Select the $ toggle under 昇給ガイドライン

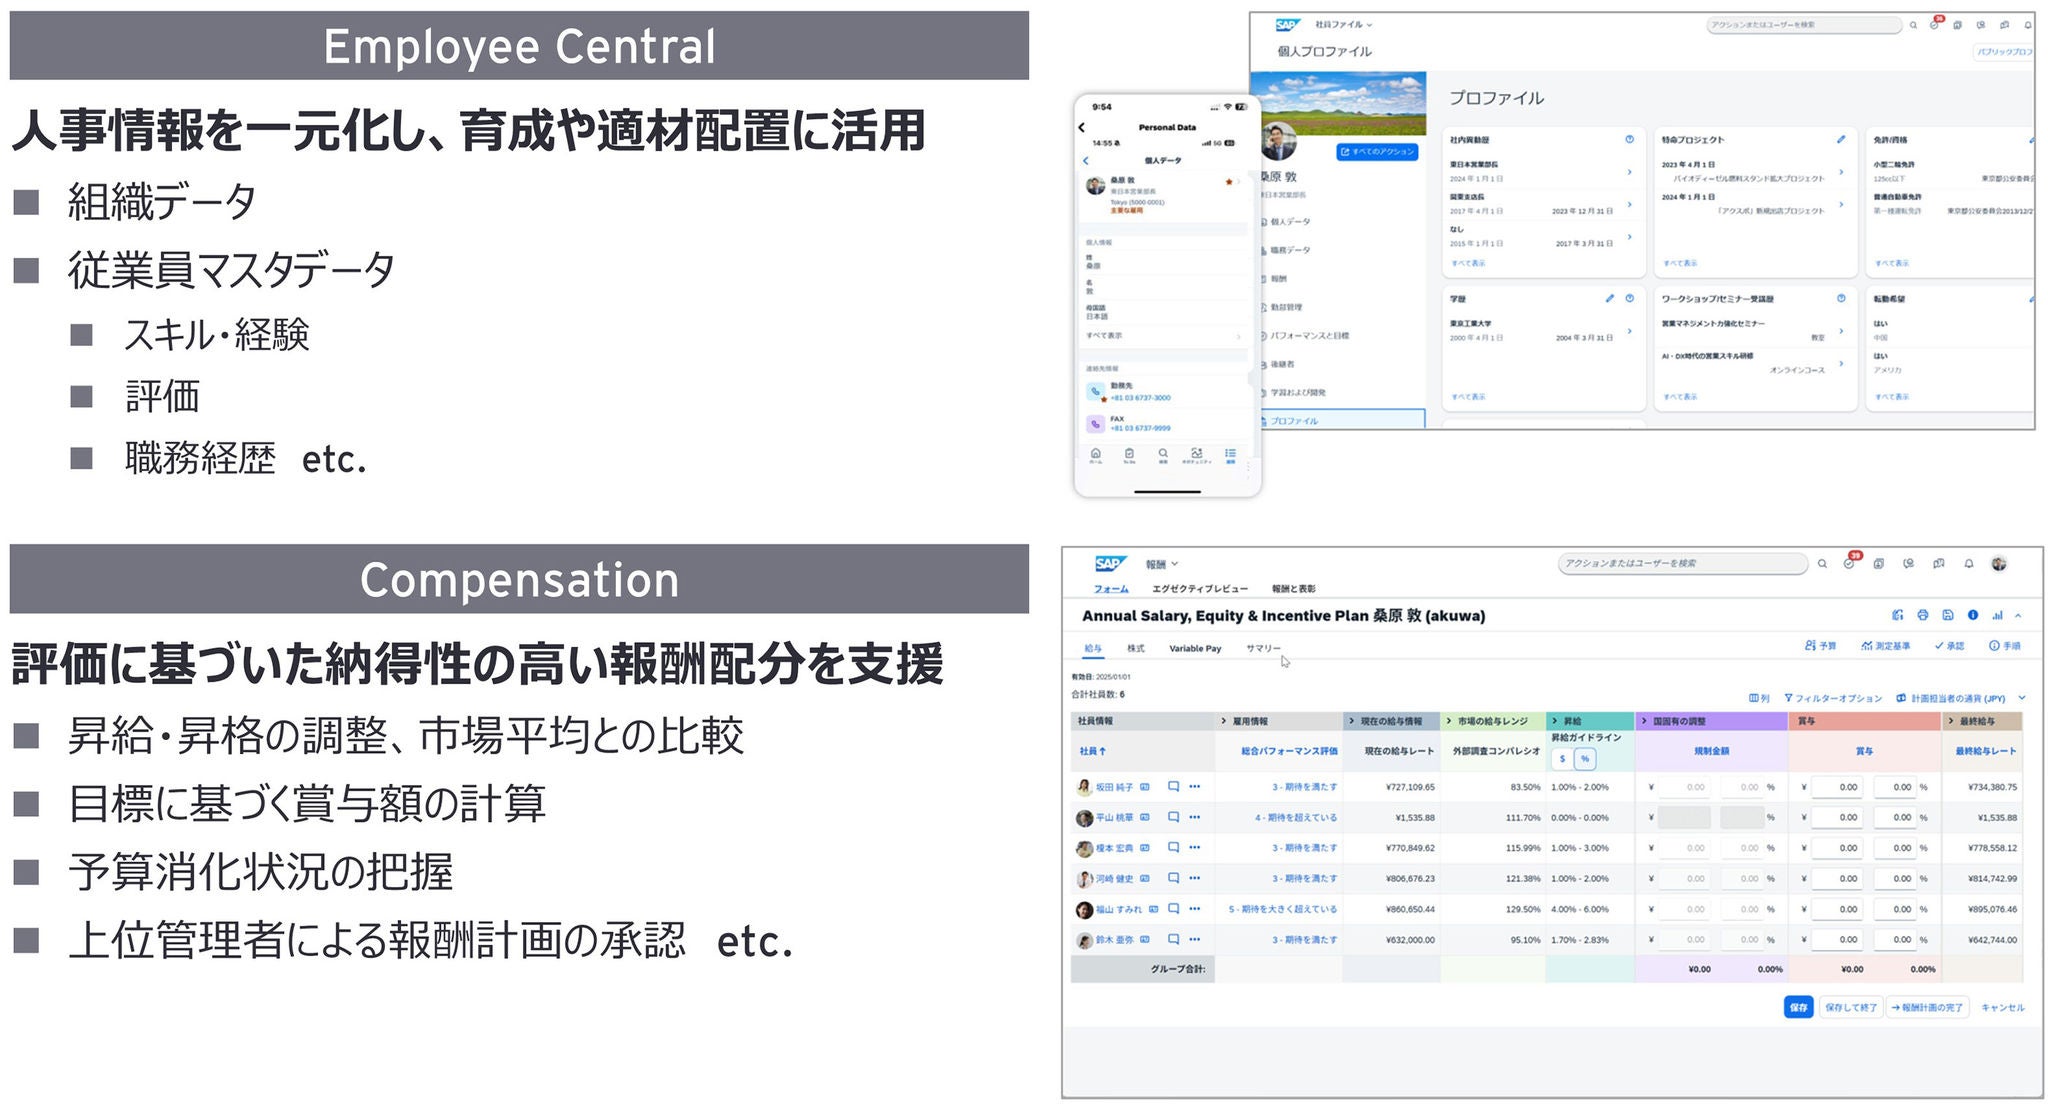pyautogui.click(x=1562, y=759)
